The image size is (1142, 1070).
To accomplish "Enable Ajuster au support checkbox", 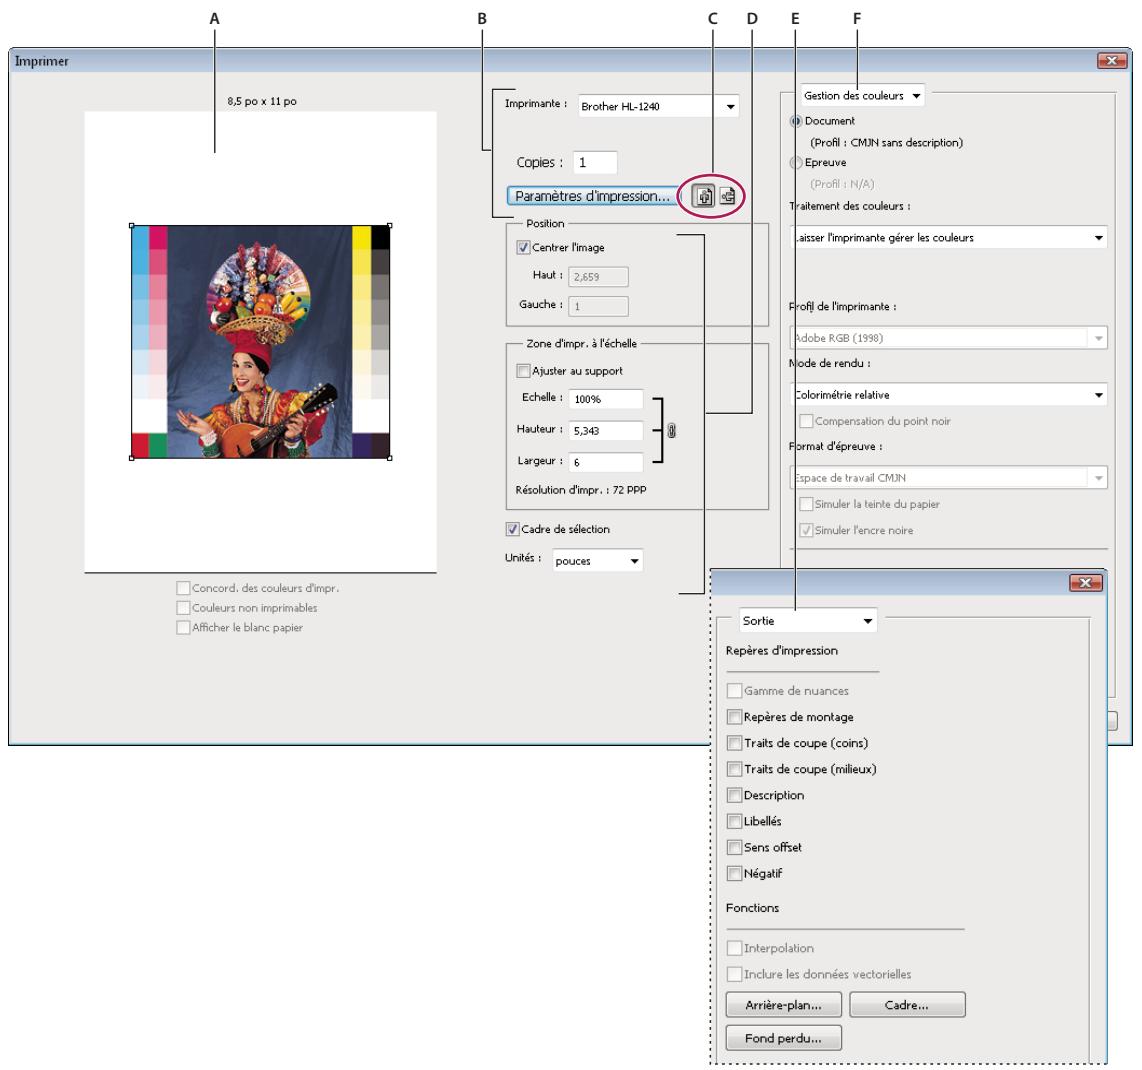I will tap(523, 371).
